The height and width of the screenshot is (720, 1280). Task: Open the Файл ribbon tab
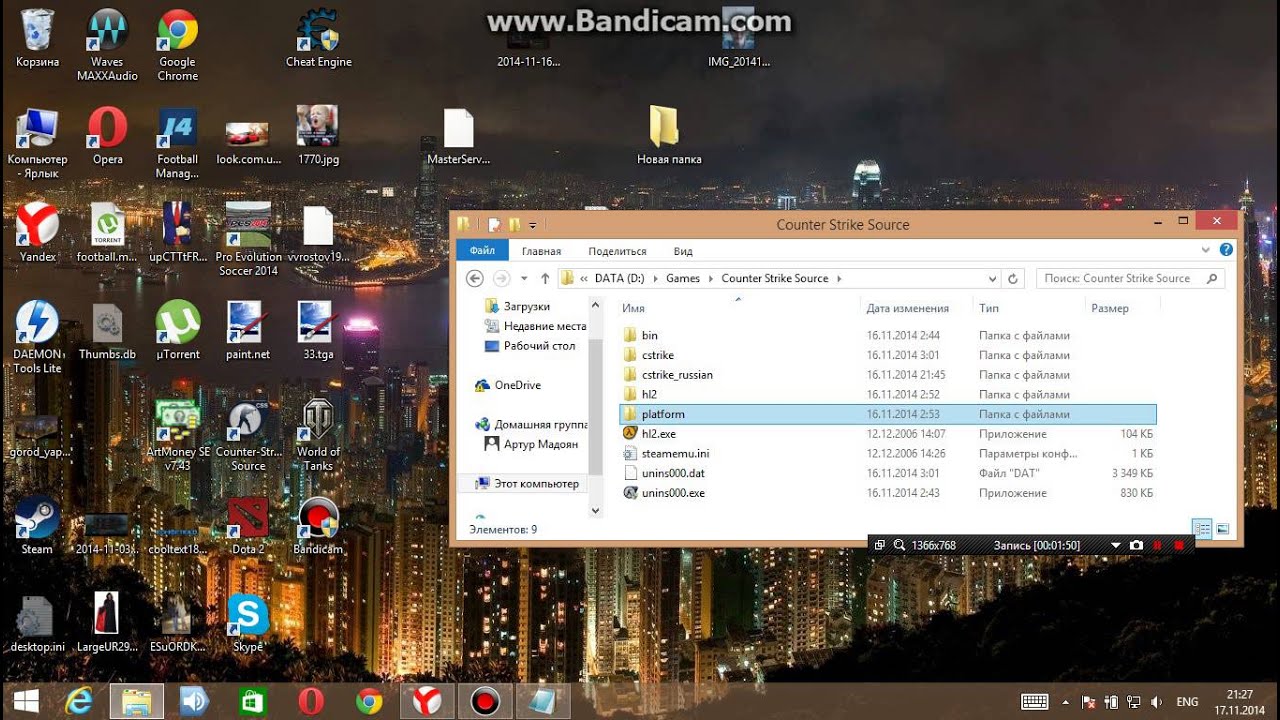[482, 251]
